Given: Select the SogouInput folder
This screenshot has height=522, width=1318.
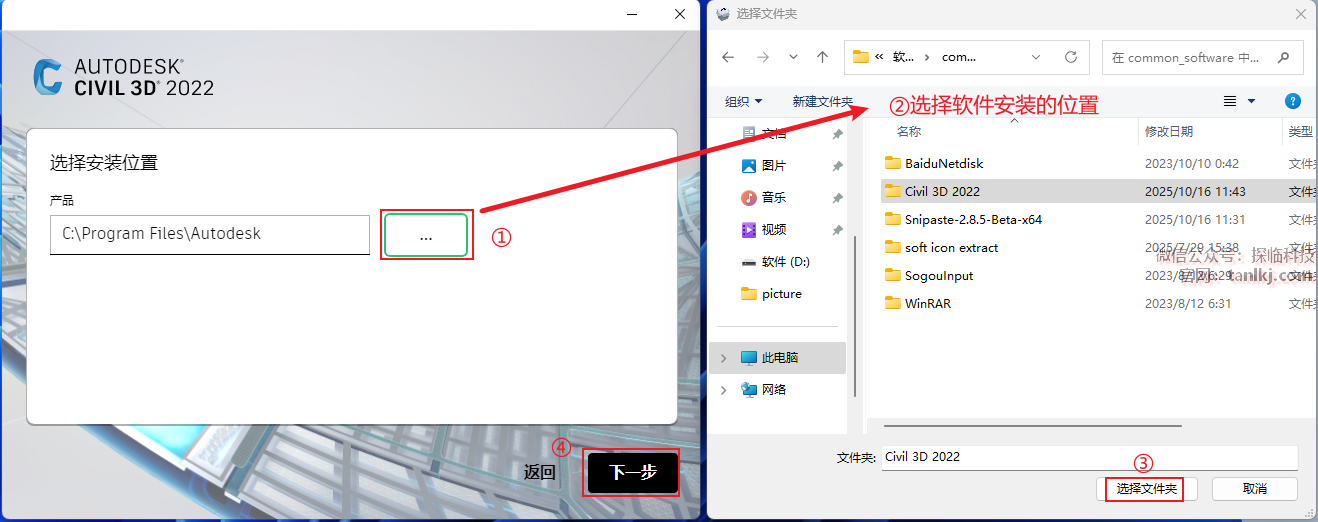Looking at the screenshot, I should coord(939,275).
